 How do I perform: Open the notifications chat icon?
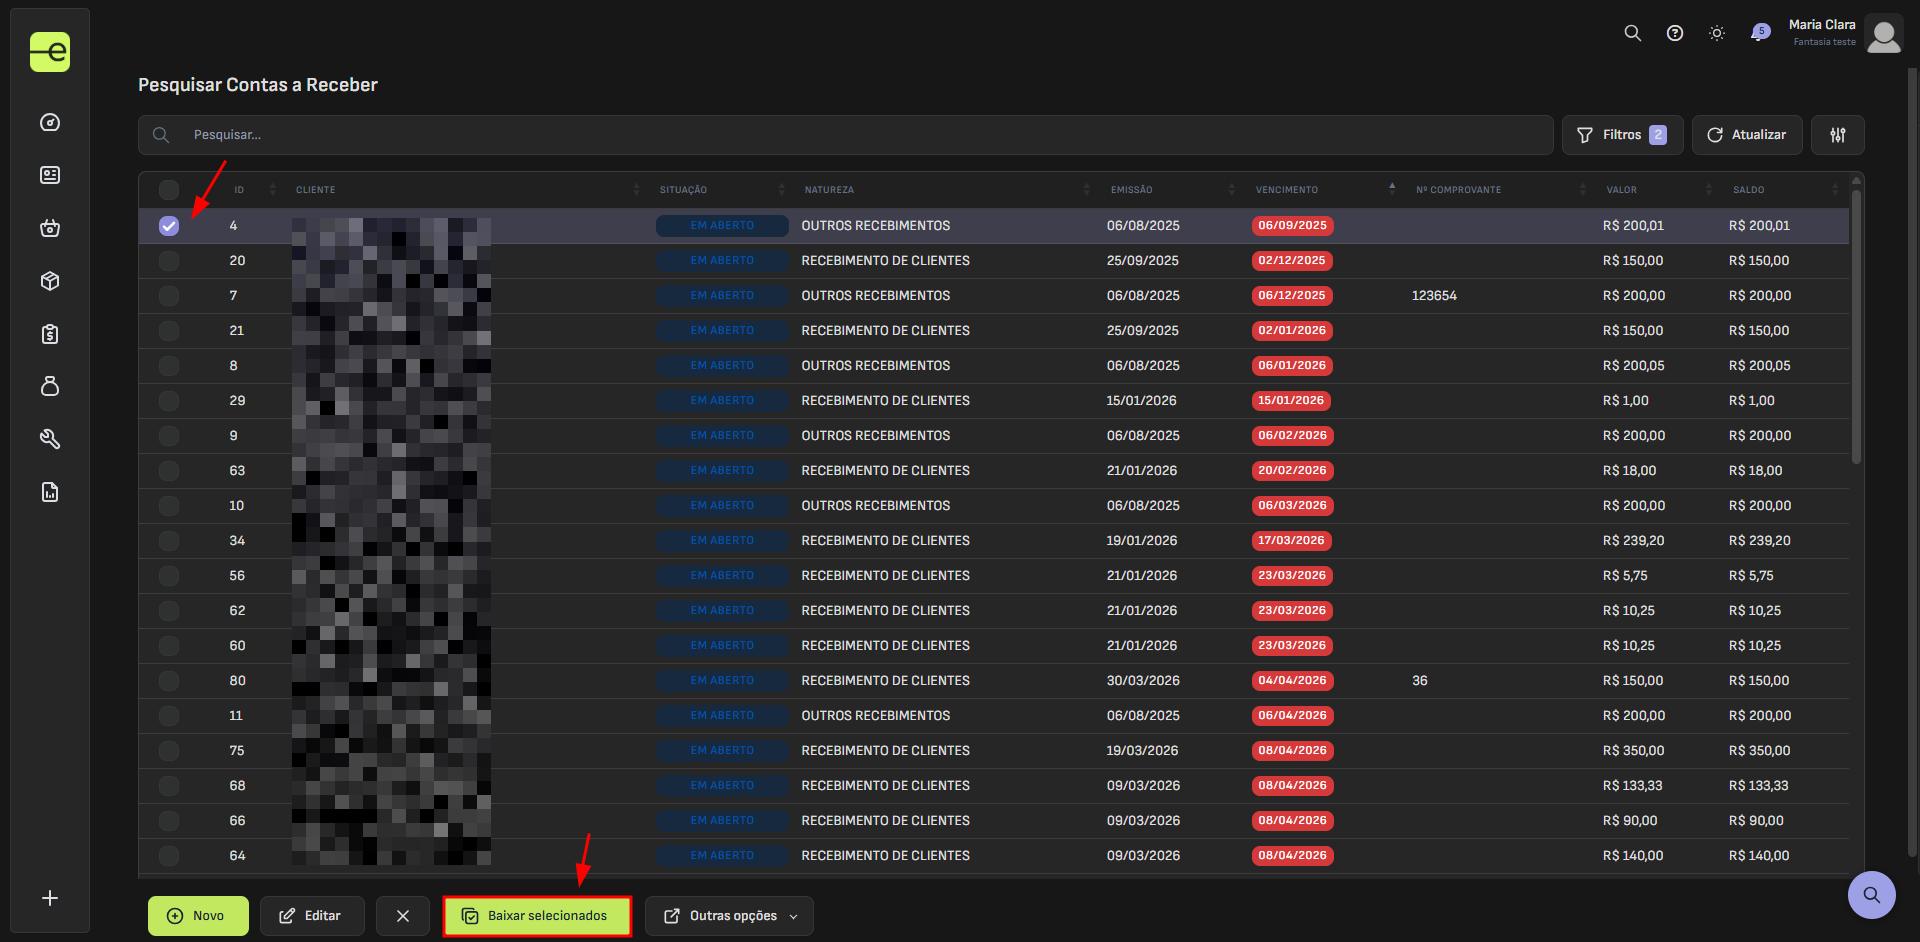[1759, 33]
